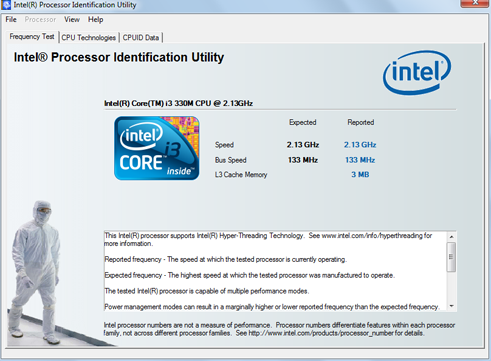The image size is (491, 361).
Task: Click the expected bus speed '133 MHz' in black
Action: pos(303,160)
